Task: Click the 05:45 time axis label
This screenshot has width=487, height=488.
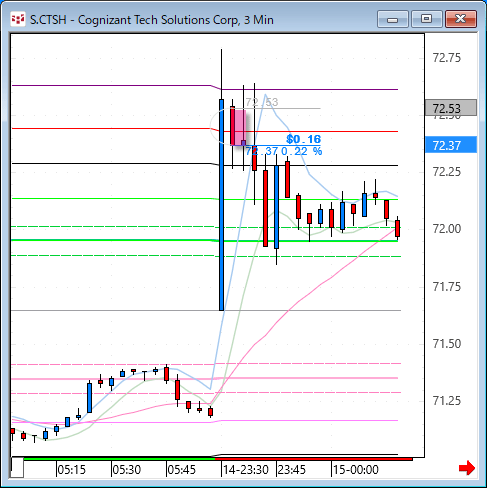Action: 182,470
